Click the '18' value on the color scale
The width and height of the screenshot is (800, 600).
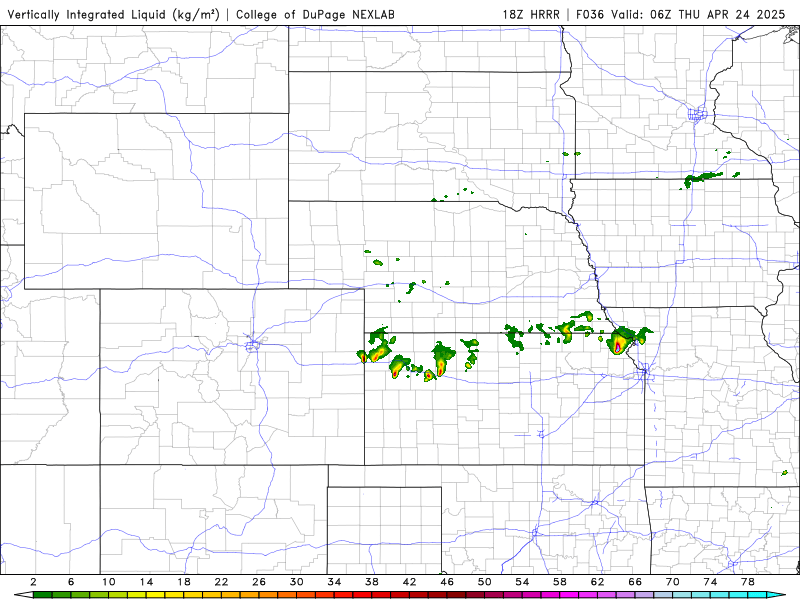coord(184,582)
